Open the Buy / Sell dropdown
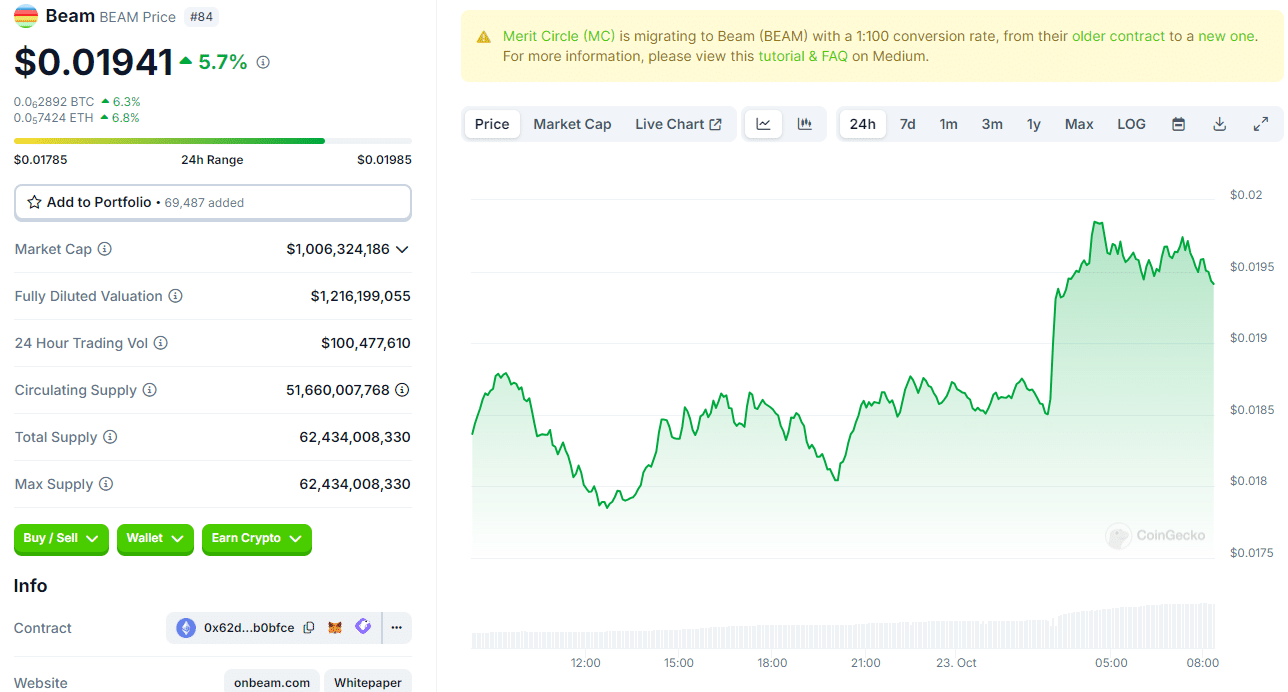This screenshot has height=692, width=1288. click(x=61, y=538)
